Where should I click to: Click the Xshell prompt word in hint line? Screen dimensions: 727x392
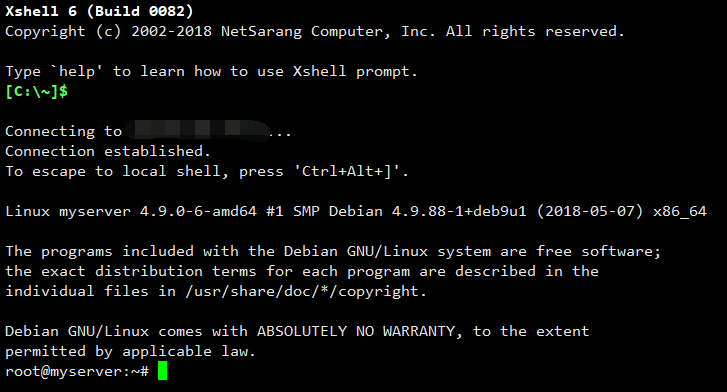tap(355, 71)
